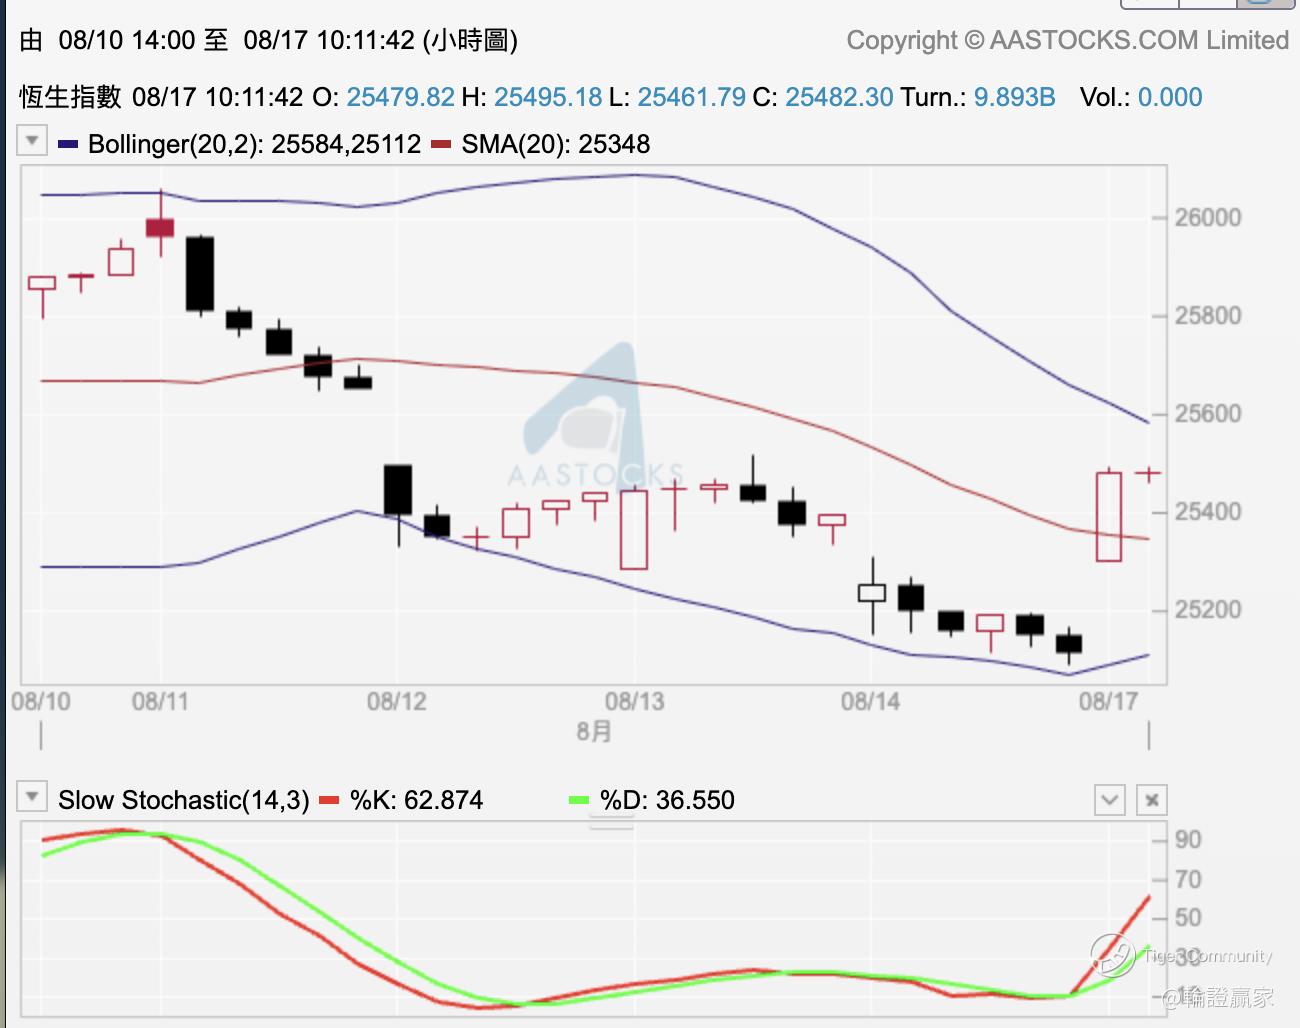The width and height of the screenshot is (1300, 1028).
Task: Click the 08/13 date on the time axis
Action: 635,701
